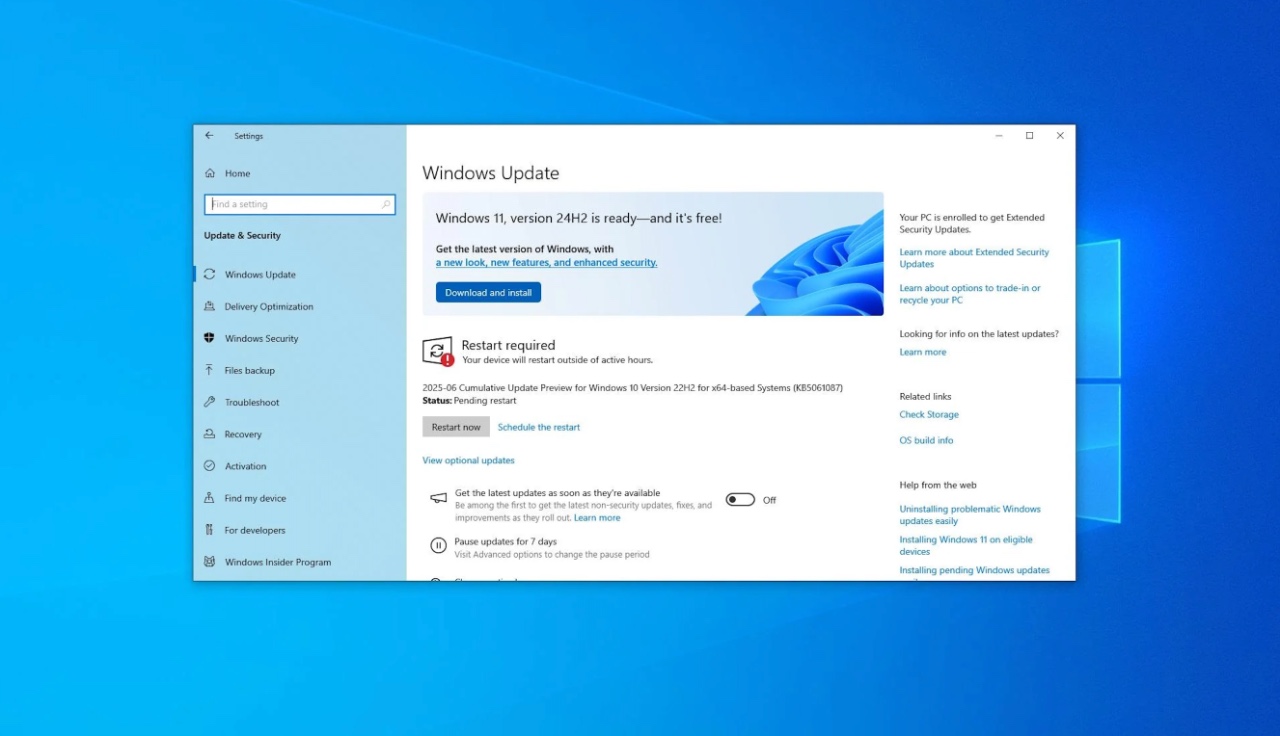Click the Windows Update sync icon in sidebar
This screenshot has width=1280, height=736.
[210, 274]
